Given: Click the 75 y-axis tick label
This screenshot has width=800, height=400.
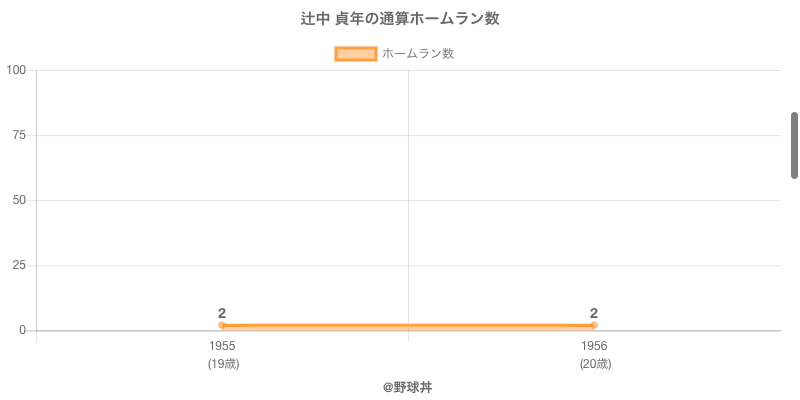Looking at the screenshot, I should [19, 135].
